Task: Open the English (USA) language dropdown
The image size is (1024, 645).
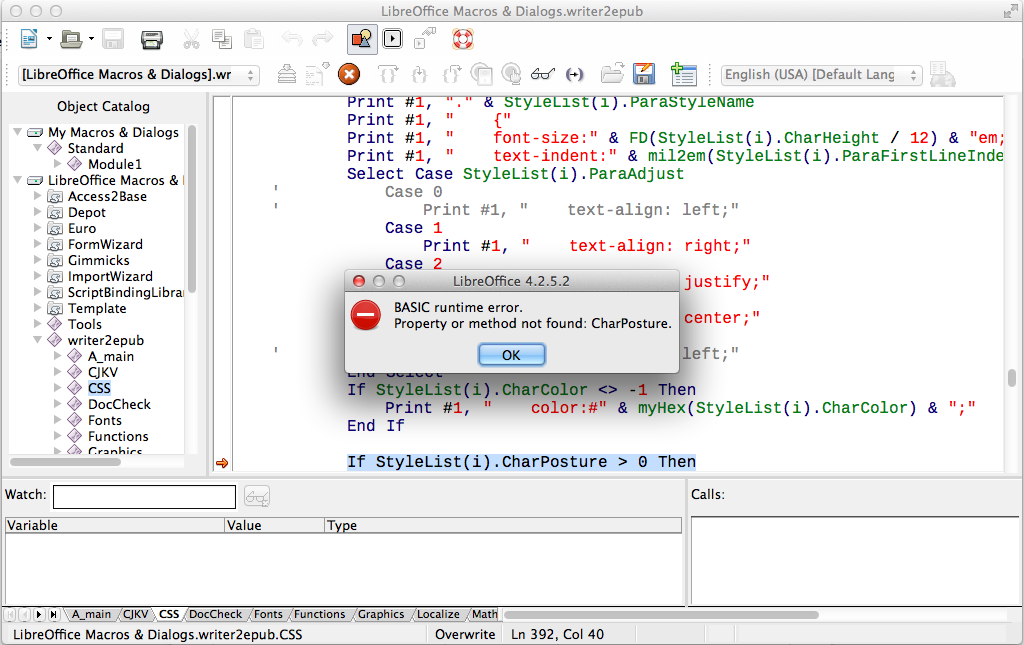Action: [x=821, y=75]
